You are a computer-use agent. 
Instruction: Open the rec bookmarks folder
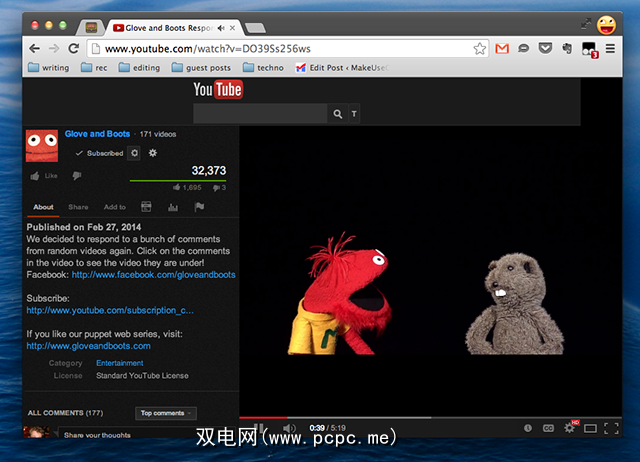tap(94, 67)
